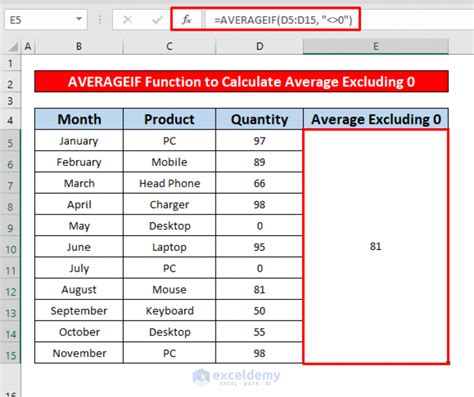Click the January cell

point(79,141)
